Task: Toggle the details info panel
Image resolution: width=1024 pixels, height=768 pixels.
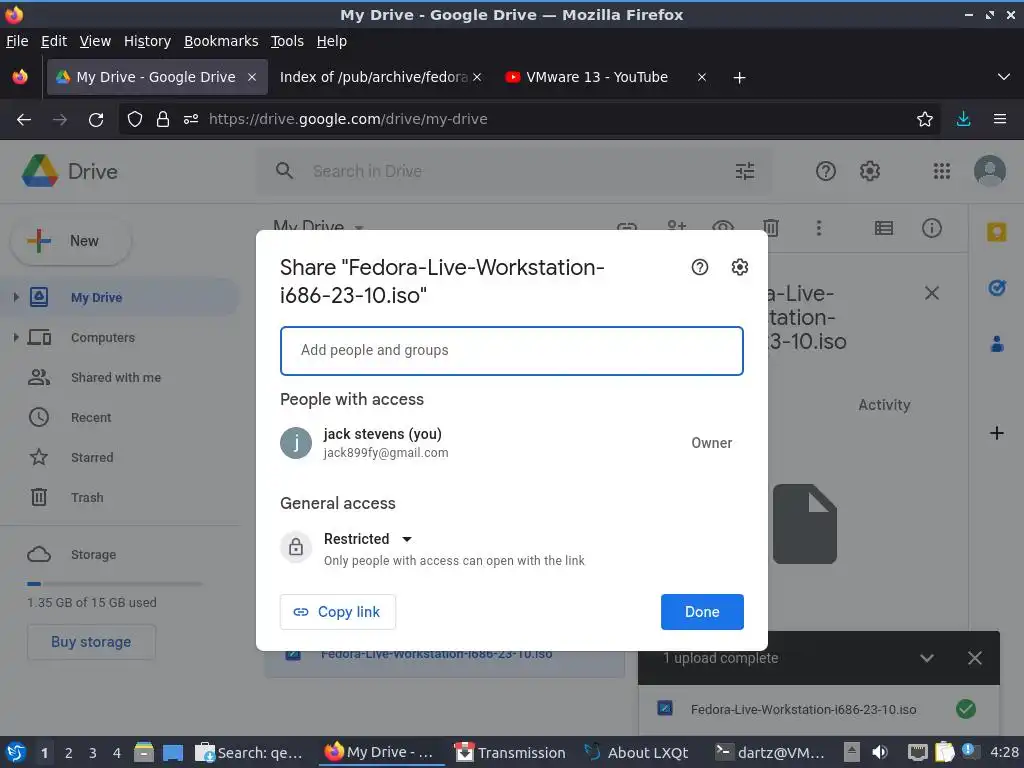Action: pos(931,227)
